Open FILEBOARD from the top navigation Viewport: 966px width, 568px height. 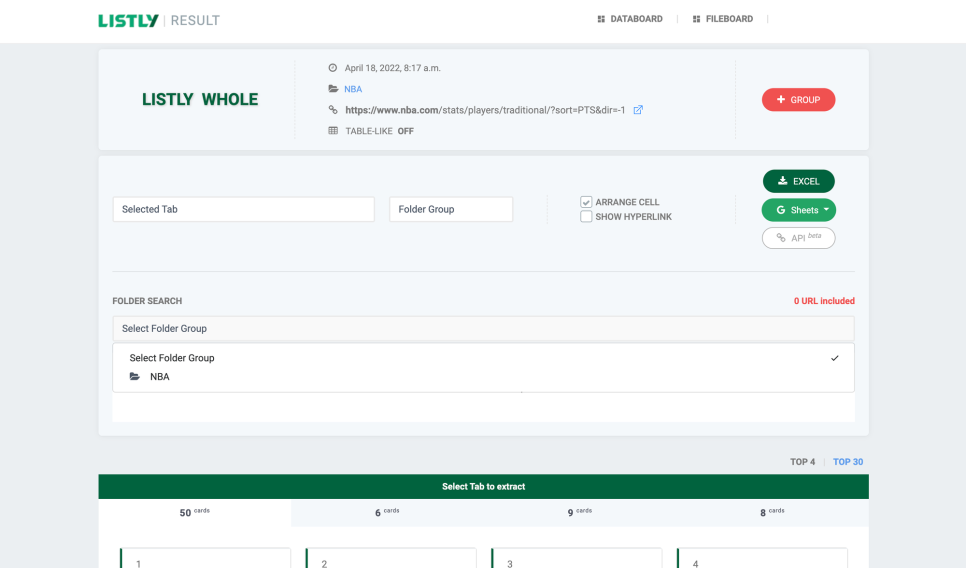[723, 19]
